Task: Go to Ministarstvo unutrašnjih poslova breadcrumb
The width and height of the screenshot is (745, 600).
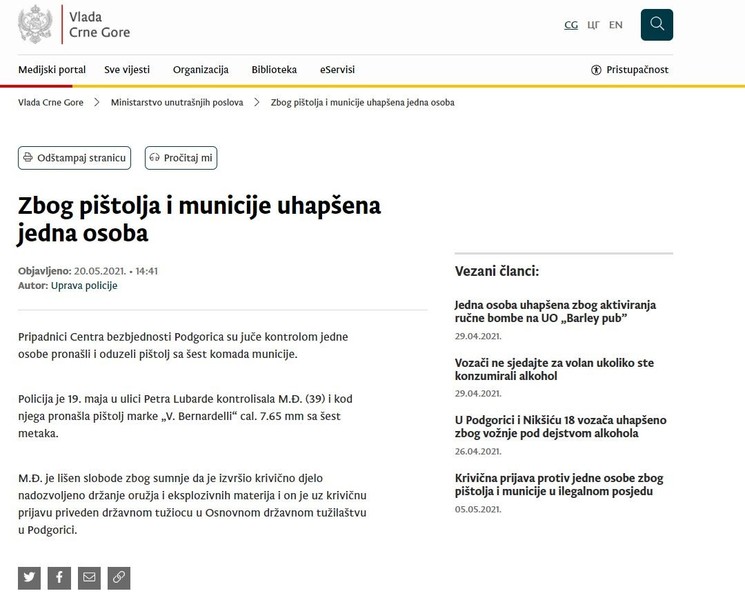Action: 177,102
